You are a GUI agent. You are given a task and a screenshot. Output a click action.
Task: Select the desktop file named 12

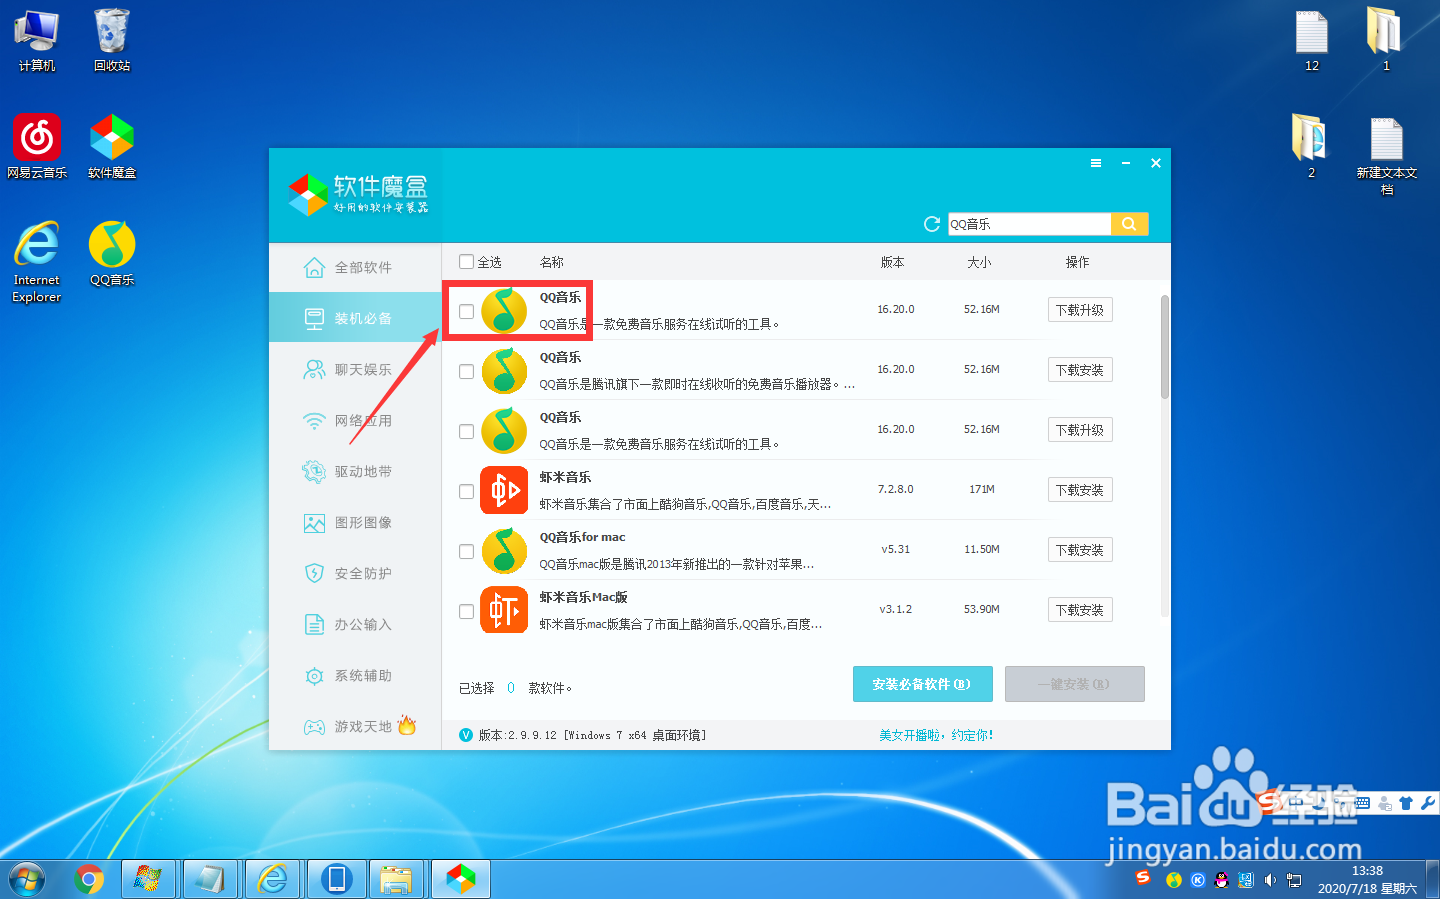(x=1312, y=41)
